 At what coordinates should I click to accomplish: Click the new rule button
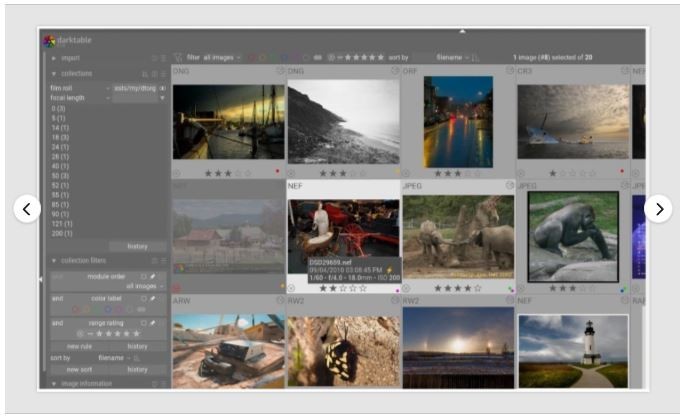point(79,347)
